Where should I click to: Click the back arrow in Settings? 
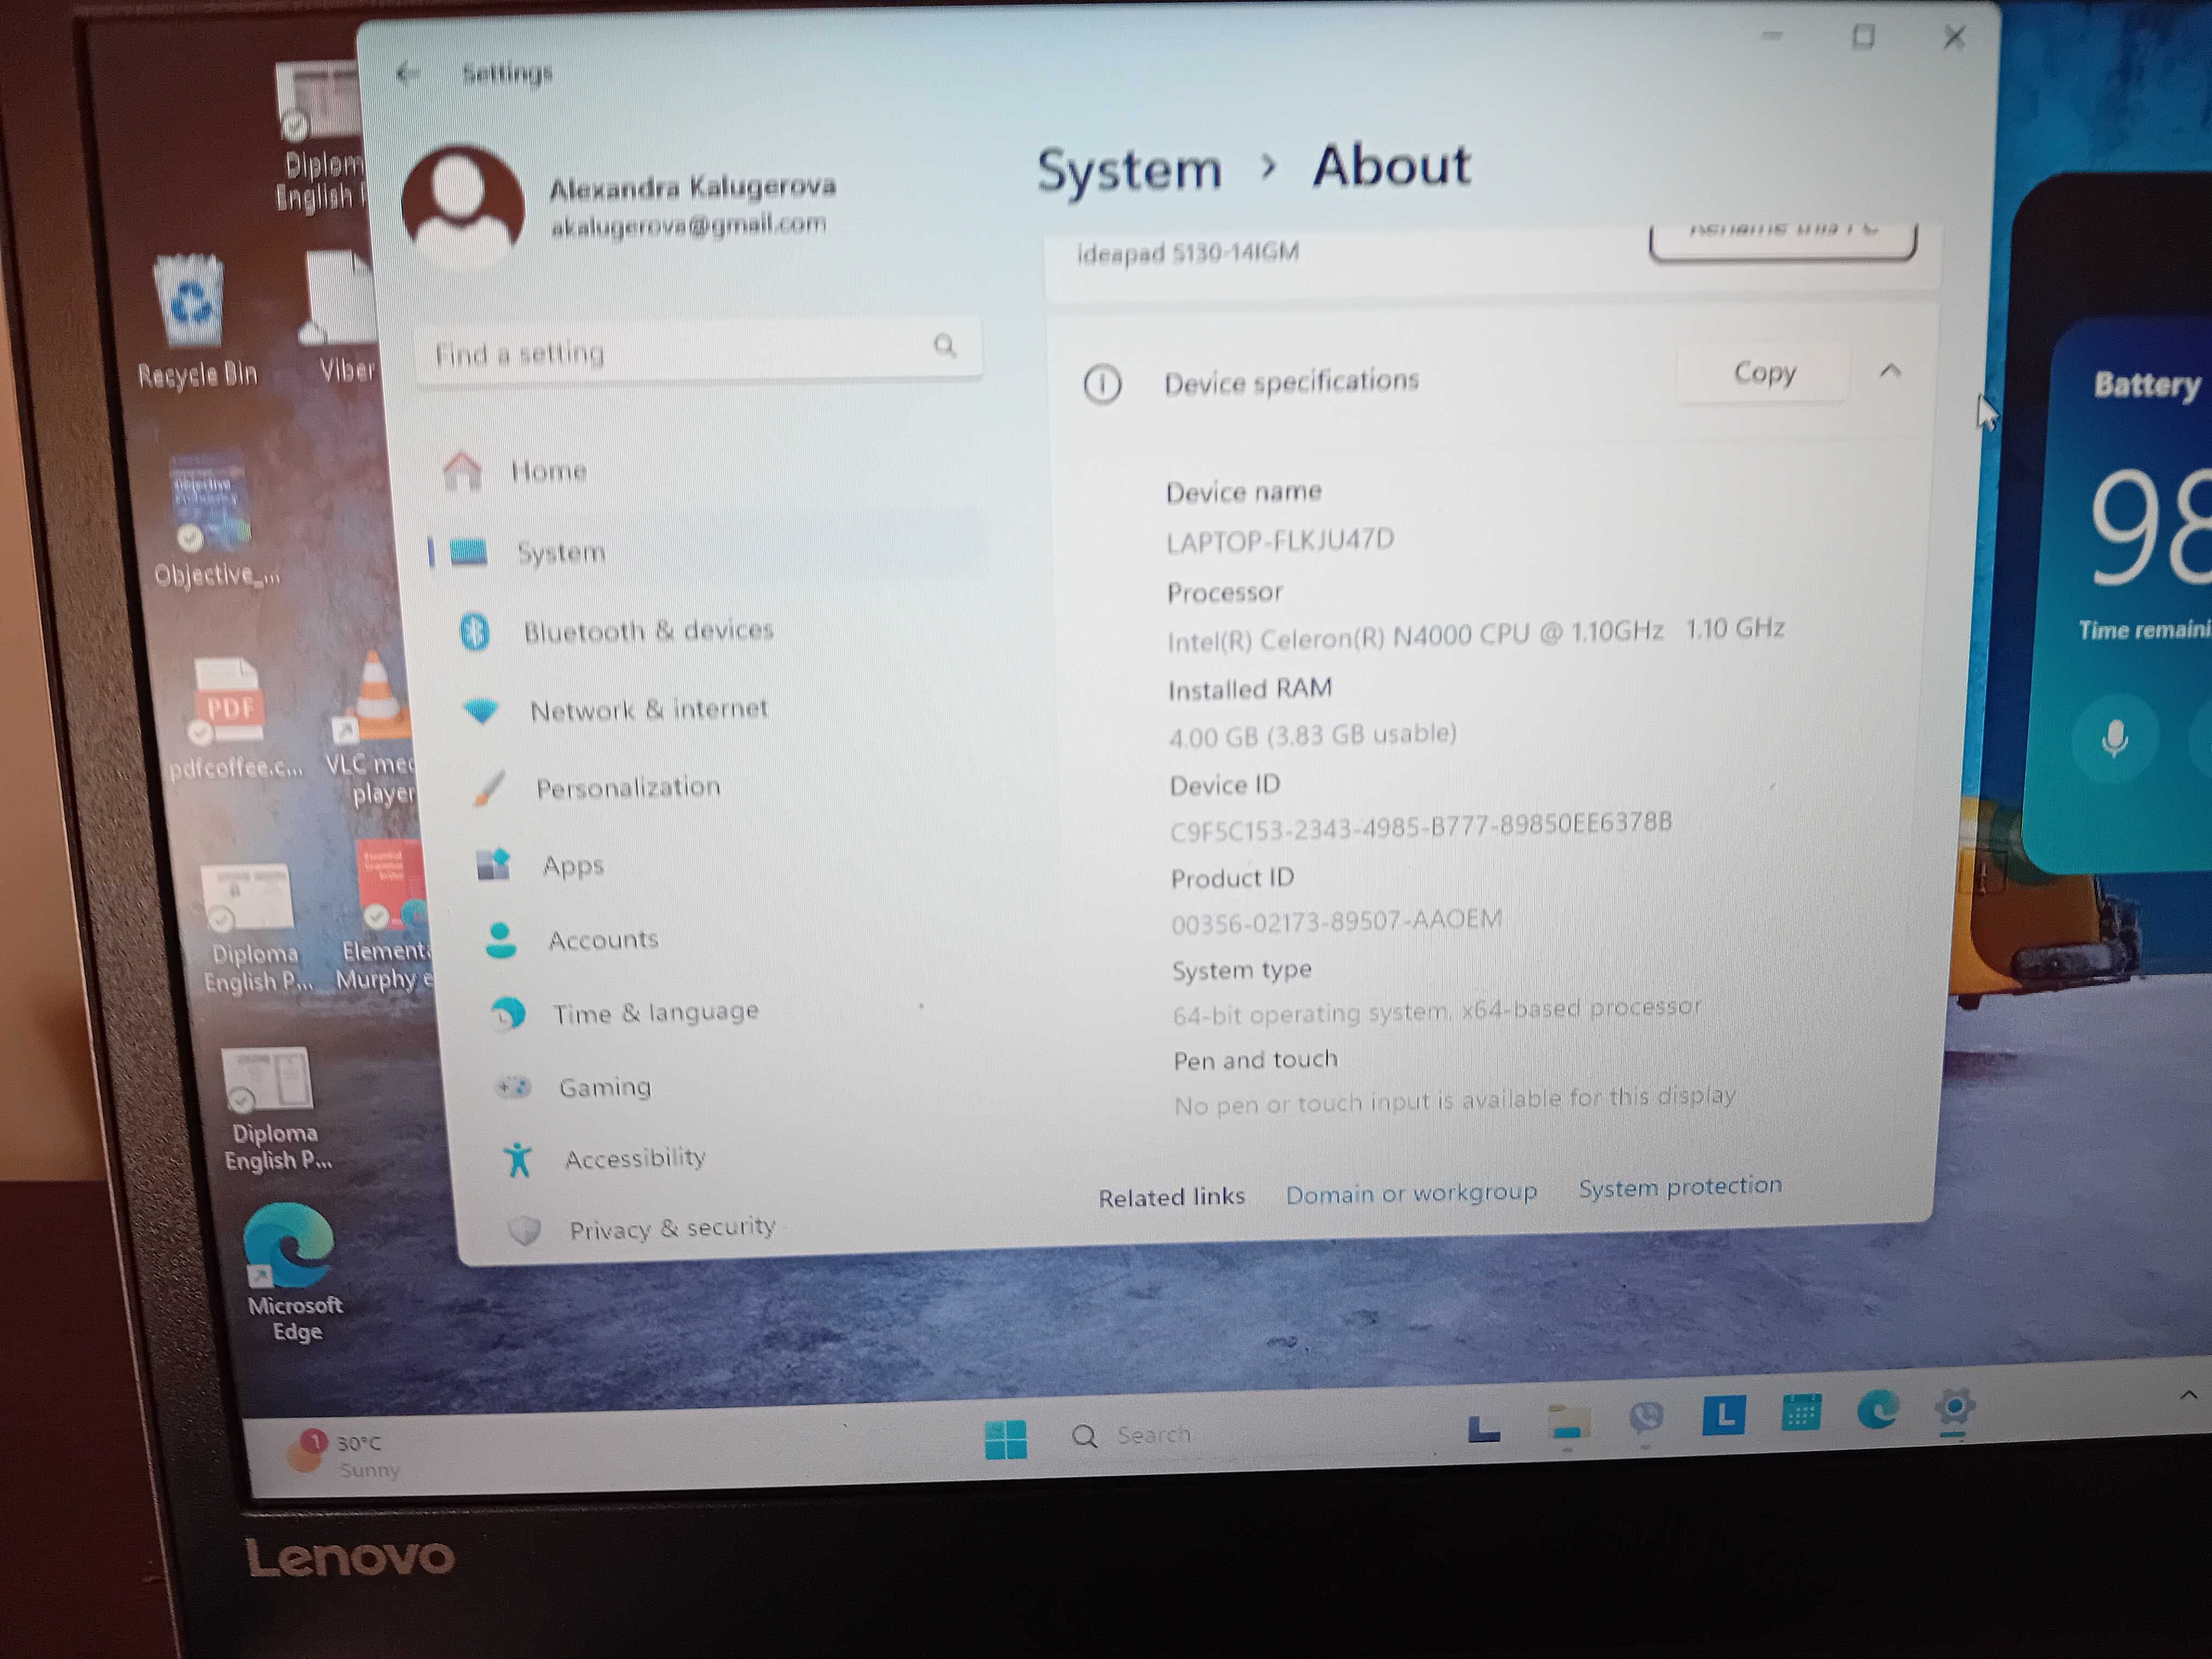pyautogui.click(x=407, y=73)
